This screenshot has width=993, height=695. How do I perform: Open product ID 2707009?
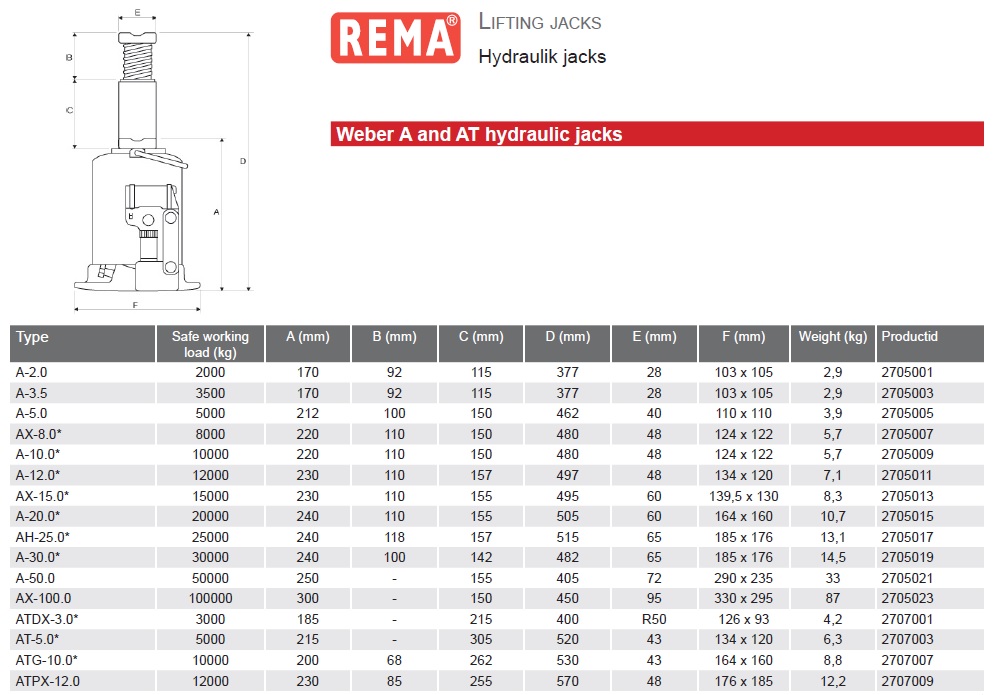click(906, 681)
